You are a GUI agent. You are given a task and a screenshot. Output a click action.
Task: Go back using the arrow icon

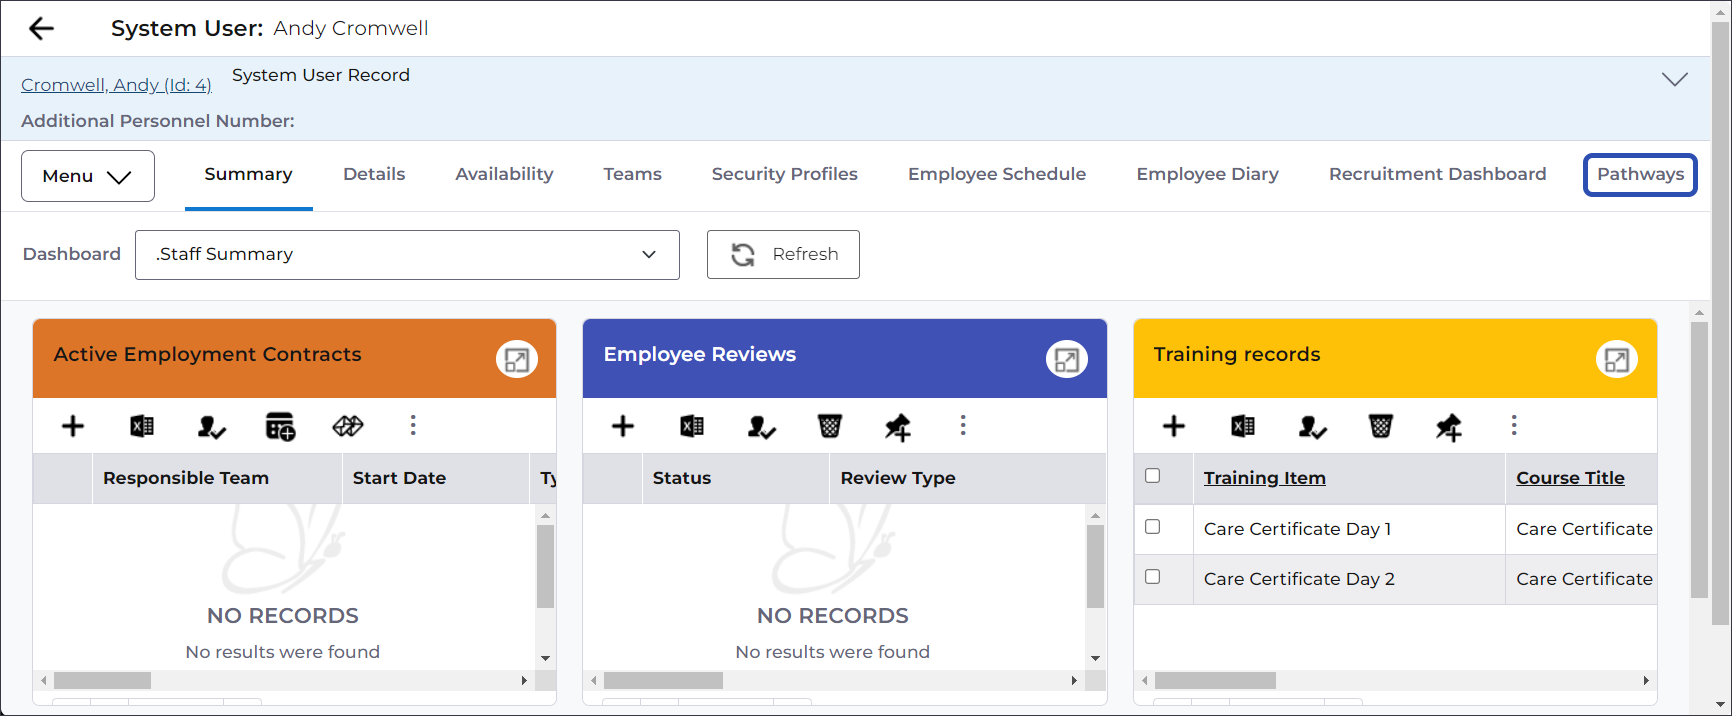tap(41, 28)
